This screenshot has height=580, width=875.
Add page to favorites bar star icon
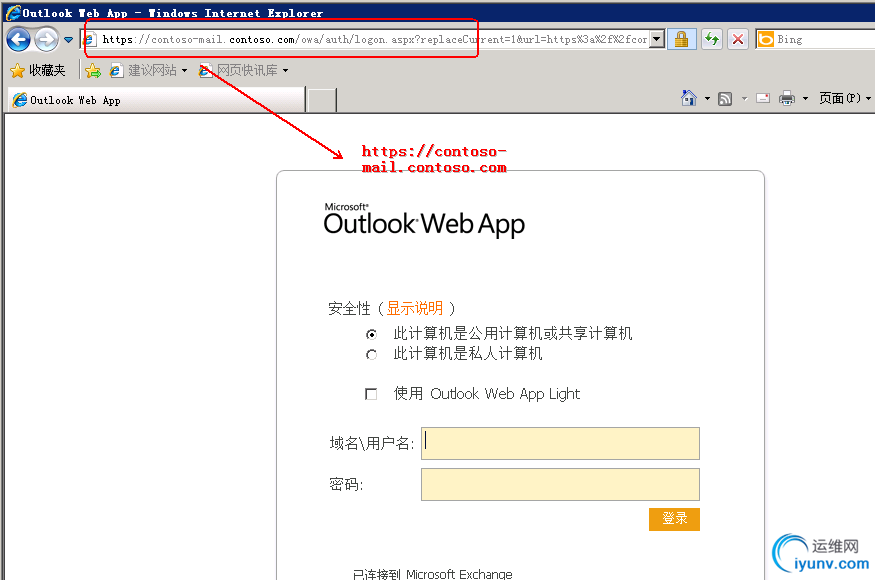pyautogui.click(x=93, y=70)
